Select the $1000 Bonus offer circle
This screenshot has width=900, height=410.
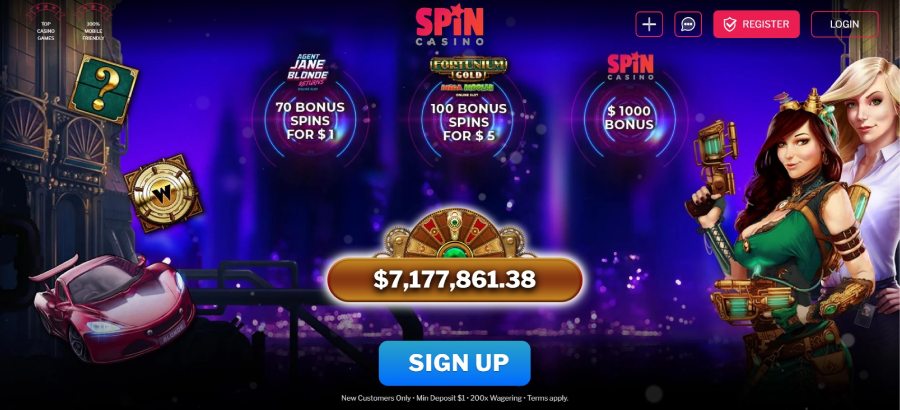(x=629, y=118)
